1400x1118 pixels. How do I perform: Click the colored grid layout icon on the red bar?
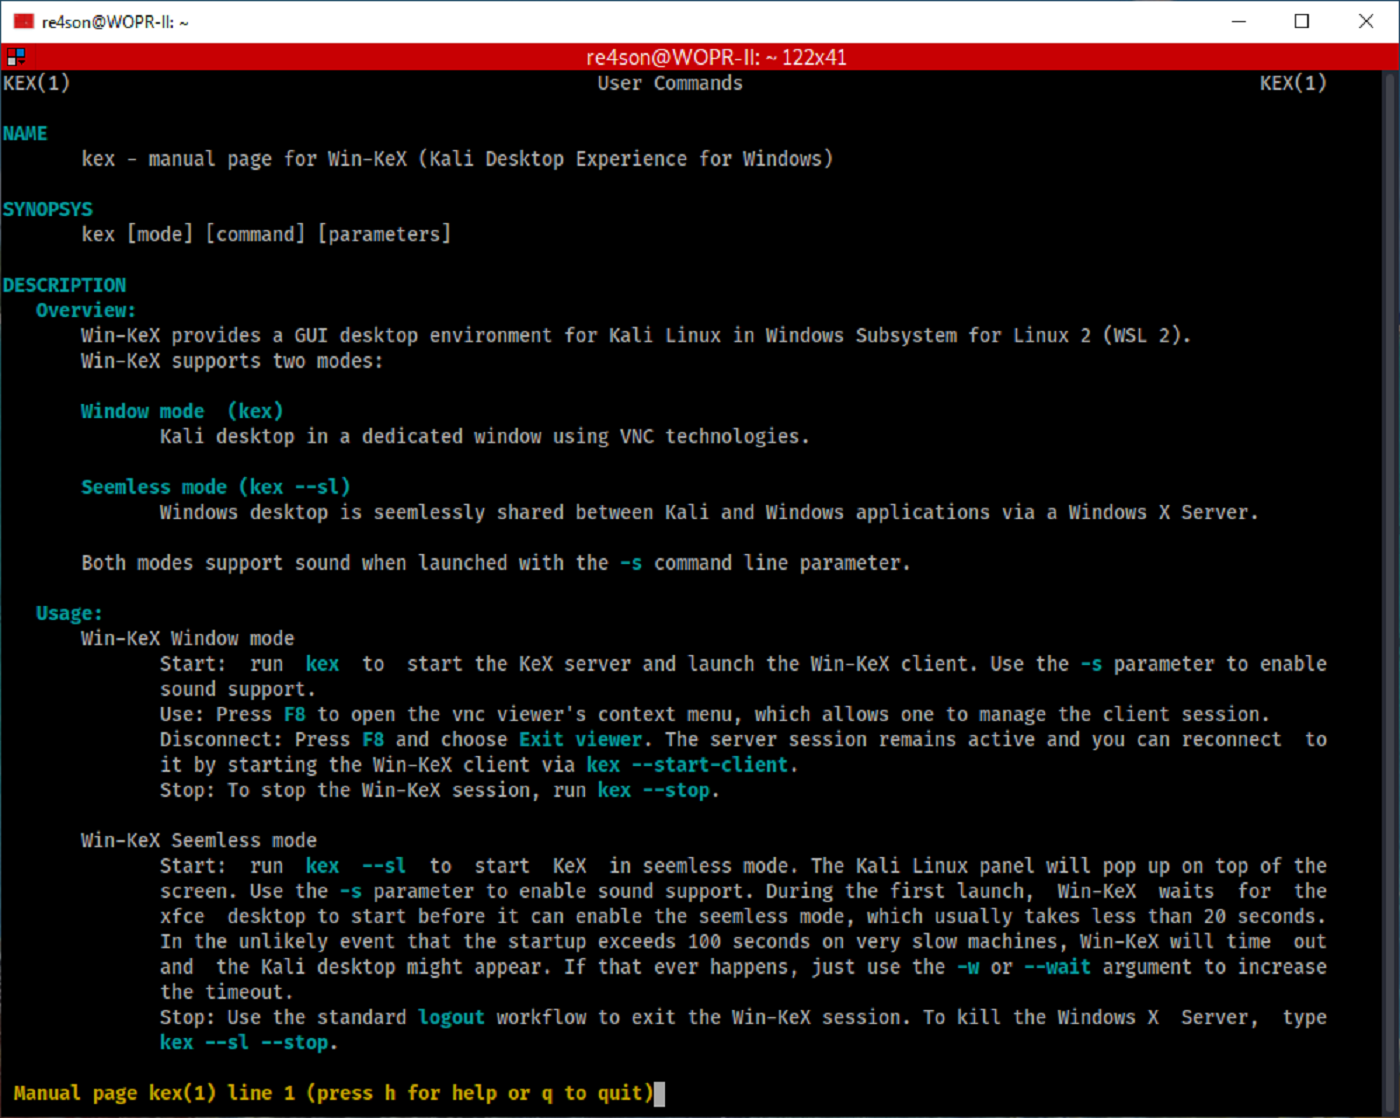pyautogui.click(x=16, y=56)
